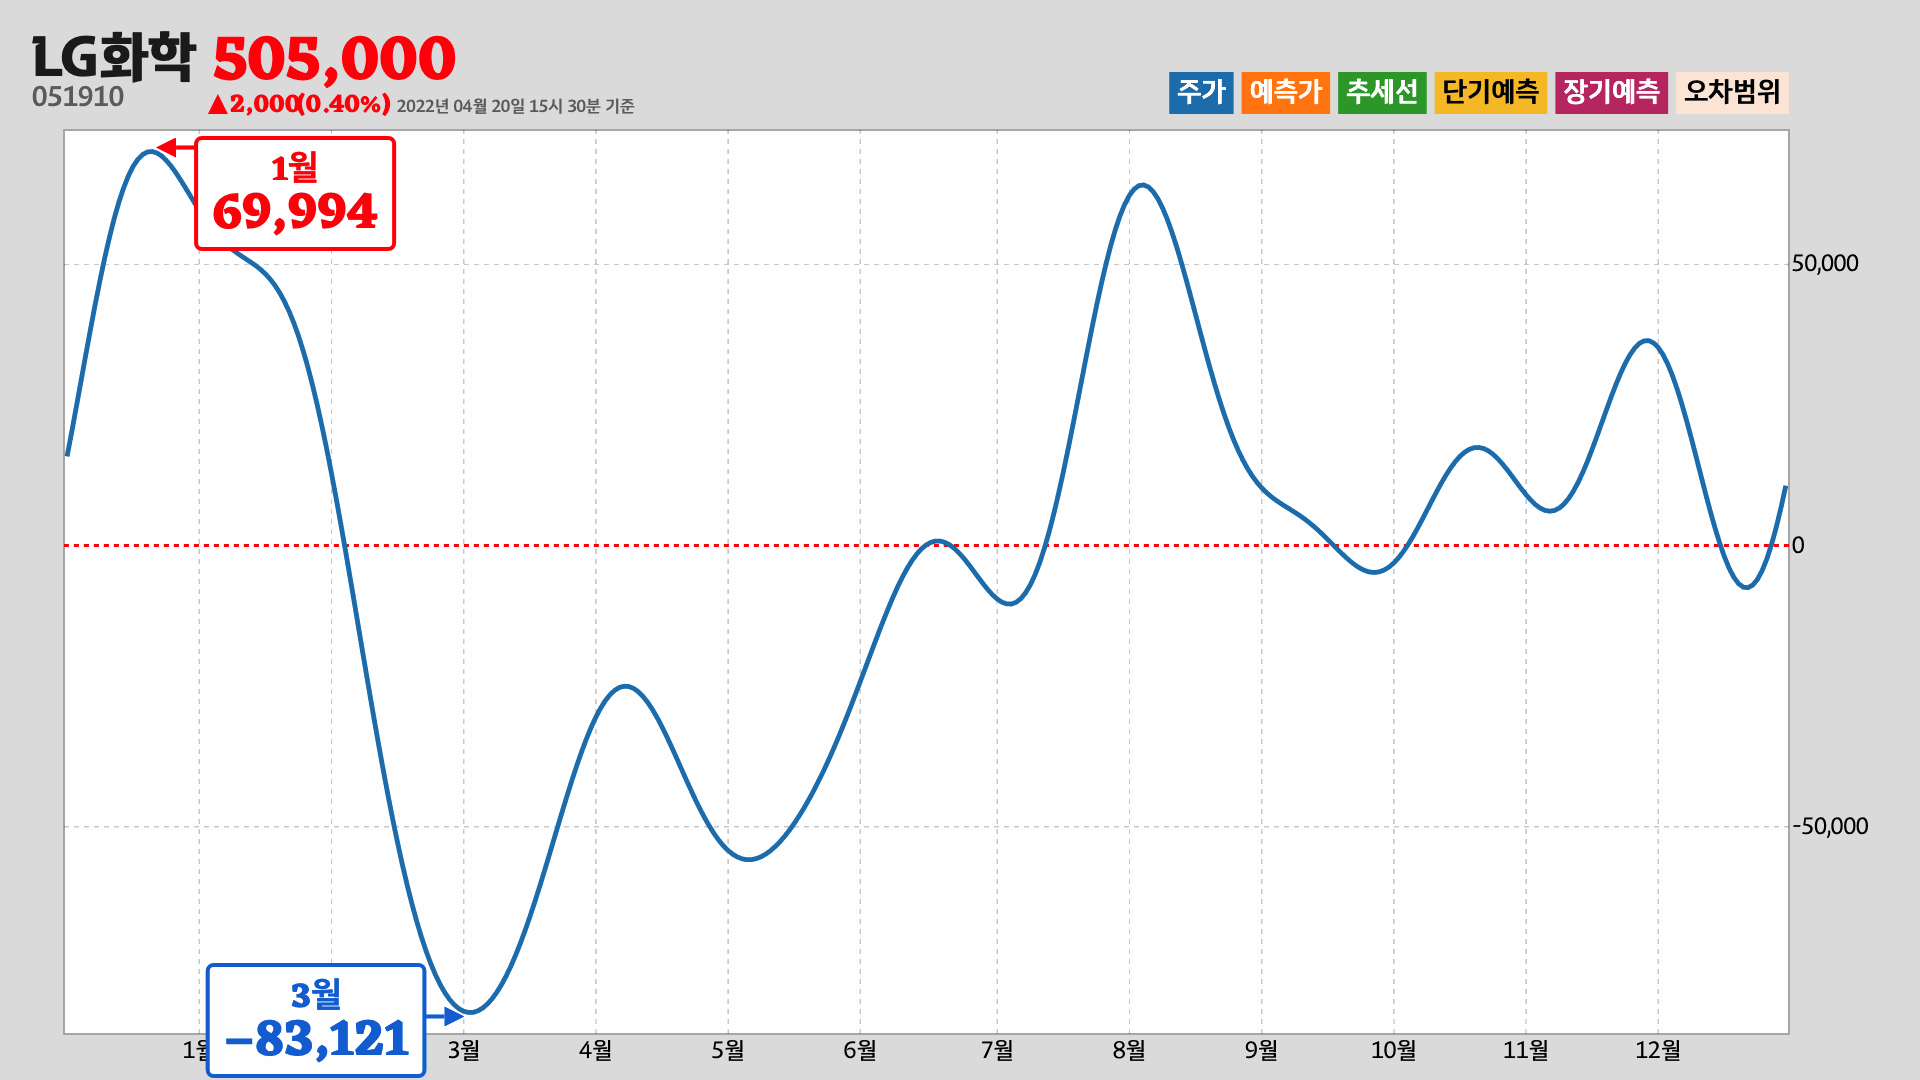Click the 2022년 04월 20일 timestamp
The width and height of the screenshot is (1920, 1080).
[x=516, y=106]
